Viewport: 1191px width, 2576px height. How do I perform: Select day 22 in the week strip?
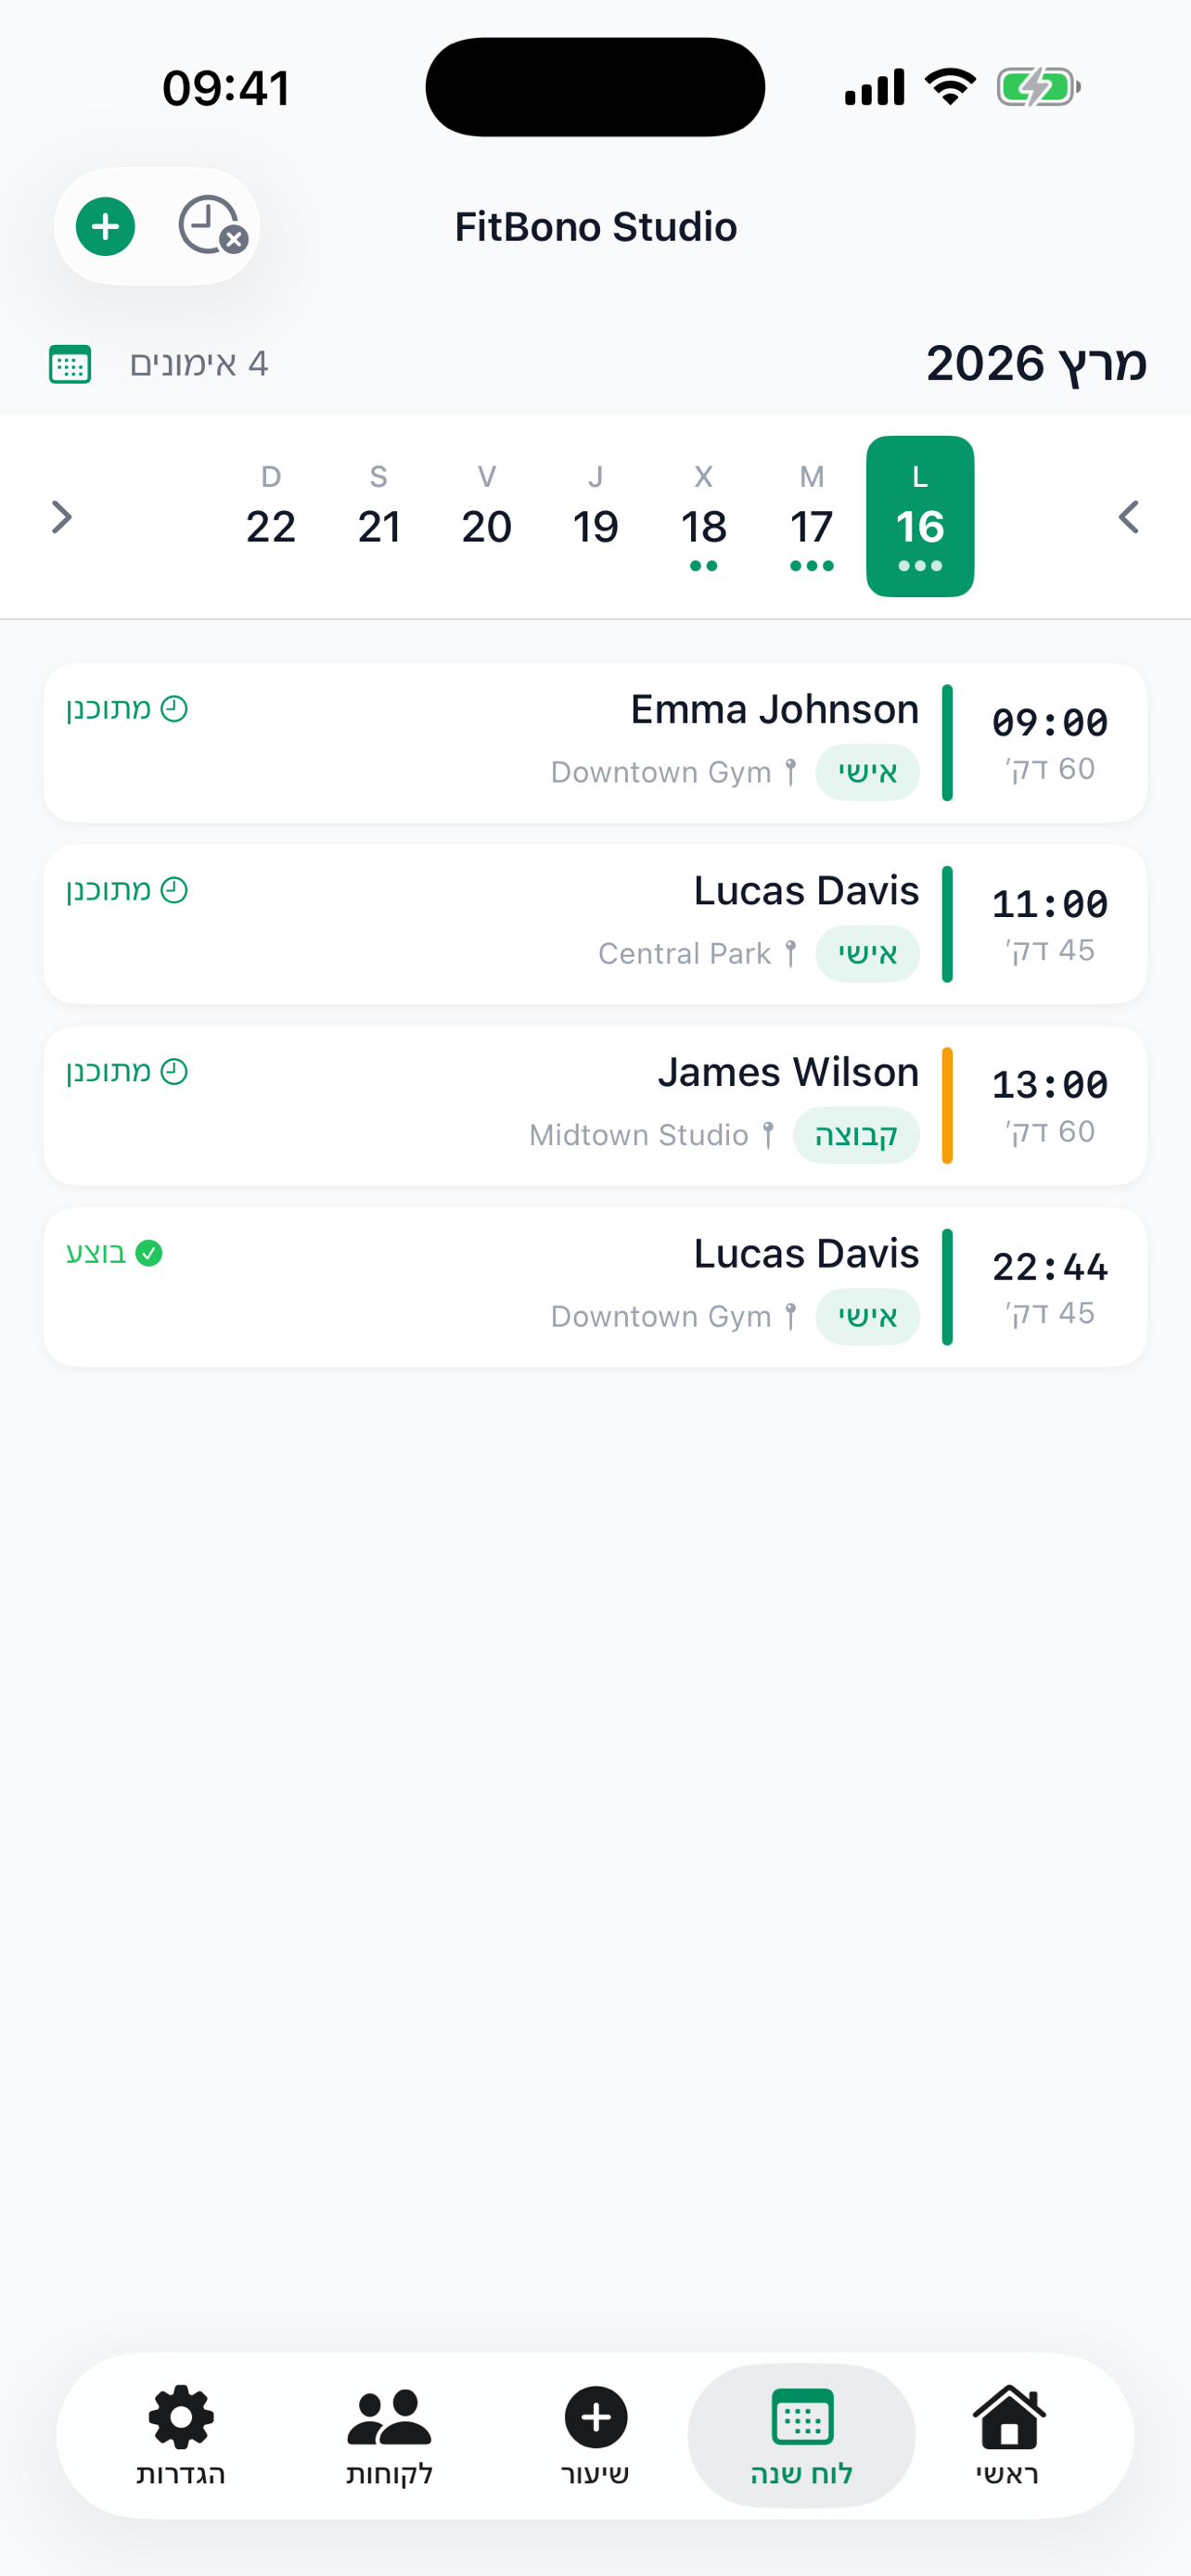[271, 518]
